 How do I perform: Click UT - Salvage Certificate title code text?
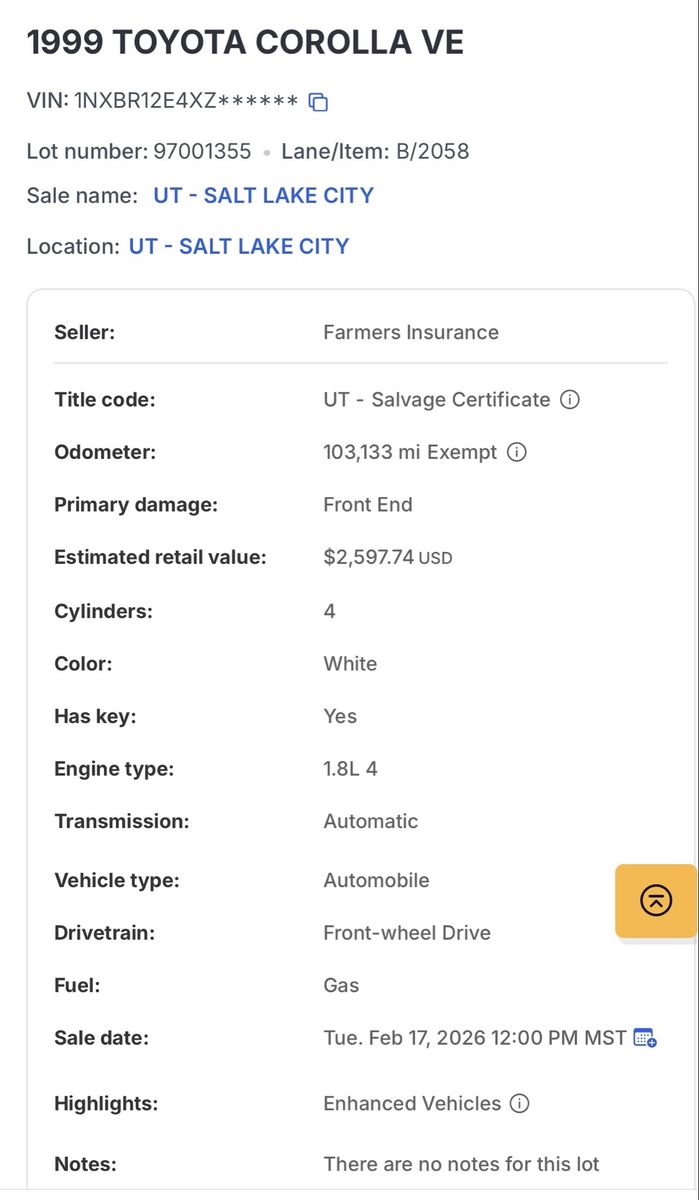[x=436, y=400]
